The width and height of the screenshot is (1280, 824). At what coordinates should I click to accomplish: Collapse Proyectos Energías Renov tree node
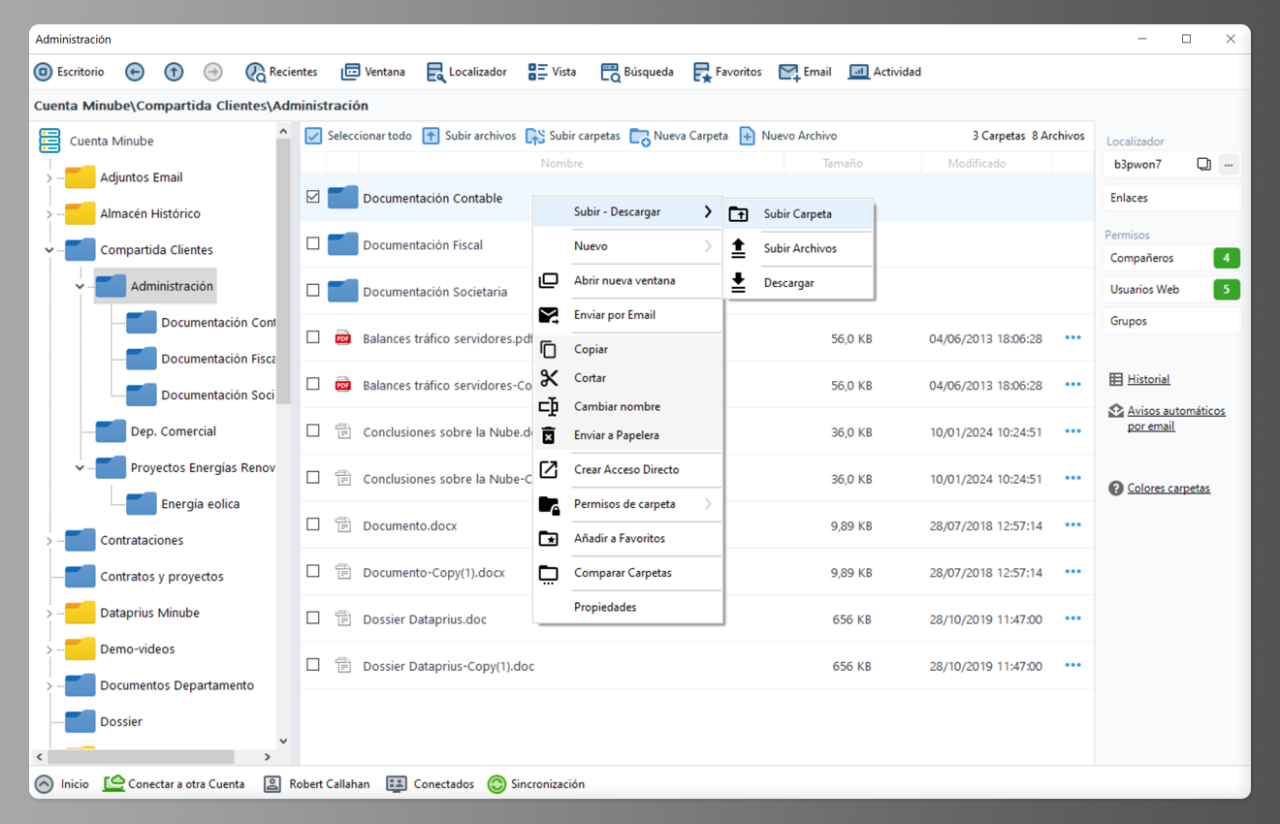tap(80, 467)
